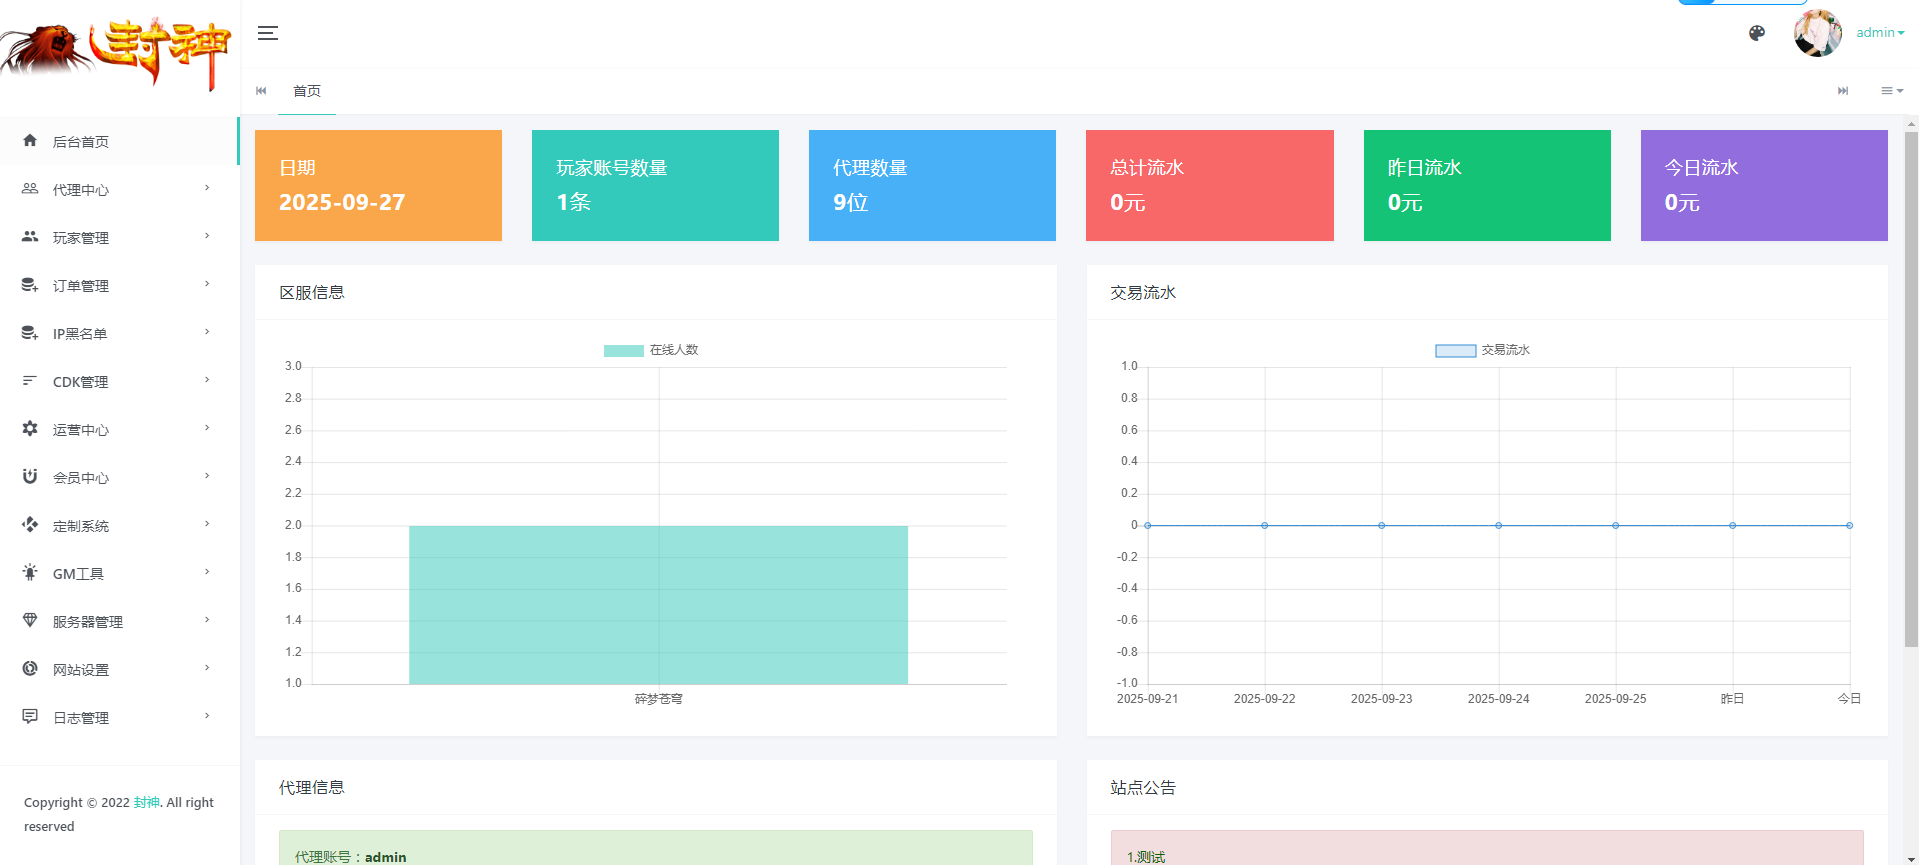Expand the 订单管理 submenu arrow

pos(207,284)
